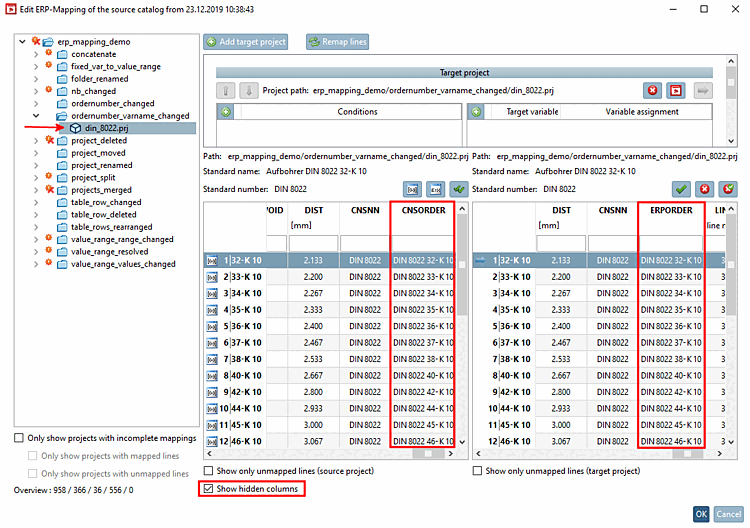Click the CNSORDER column header
The image size is (750, 528).
[423, 211]
